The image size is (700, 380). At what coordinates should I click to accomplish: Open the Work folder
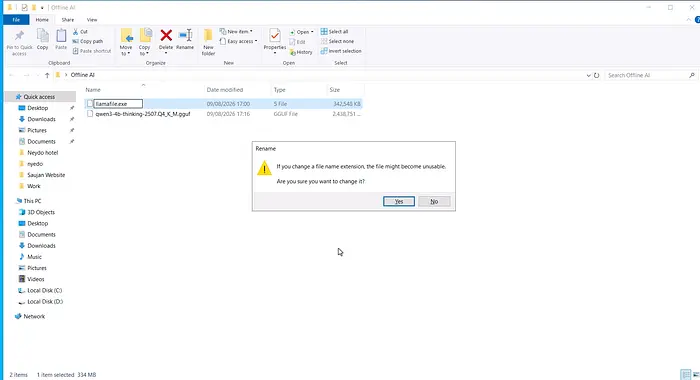[x=33, y=186]
